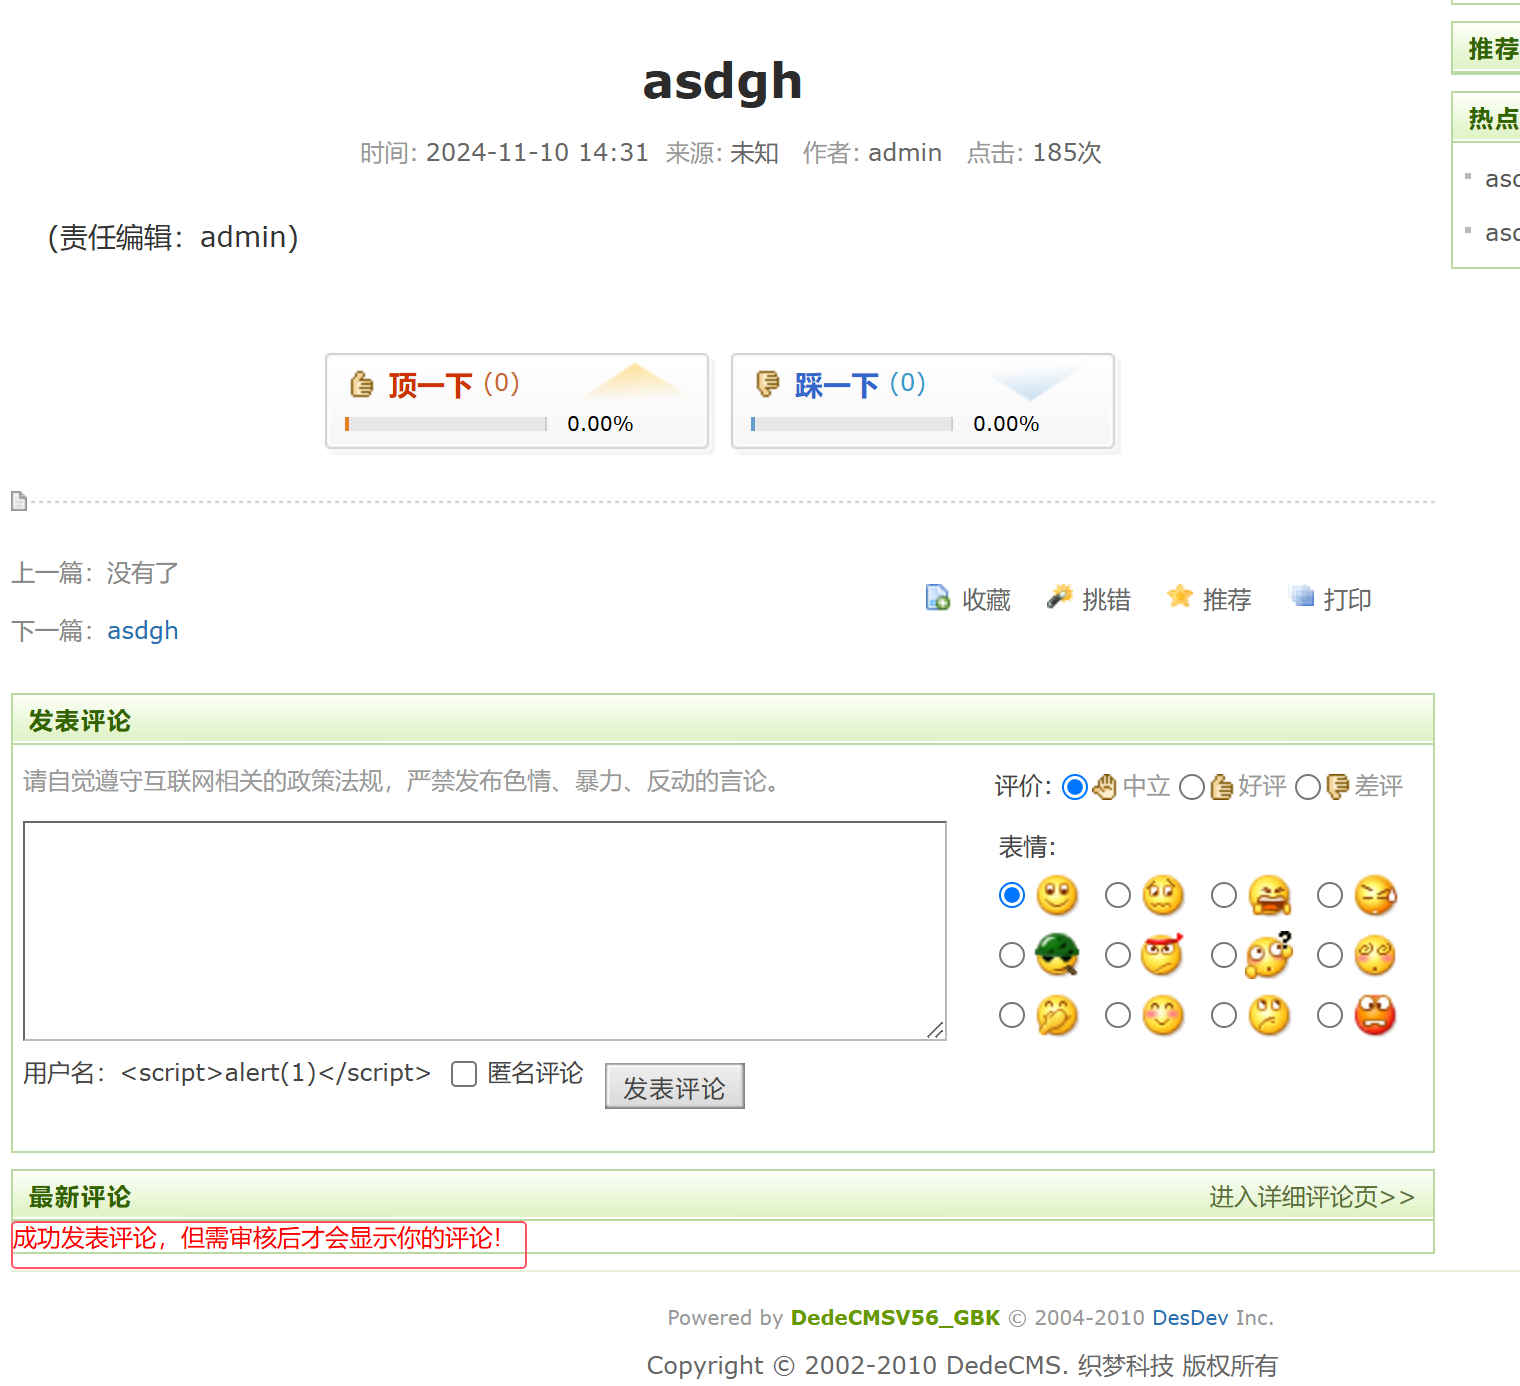Select radio for the blushing emoticon
Image resolution: width=1520 pixels, height=1386 pixels.
[1118, 1015]
